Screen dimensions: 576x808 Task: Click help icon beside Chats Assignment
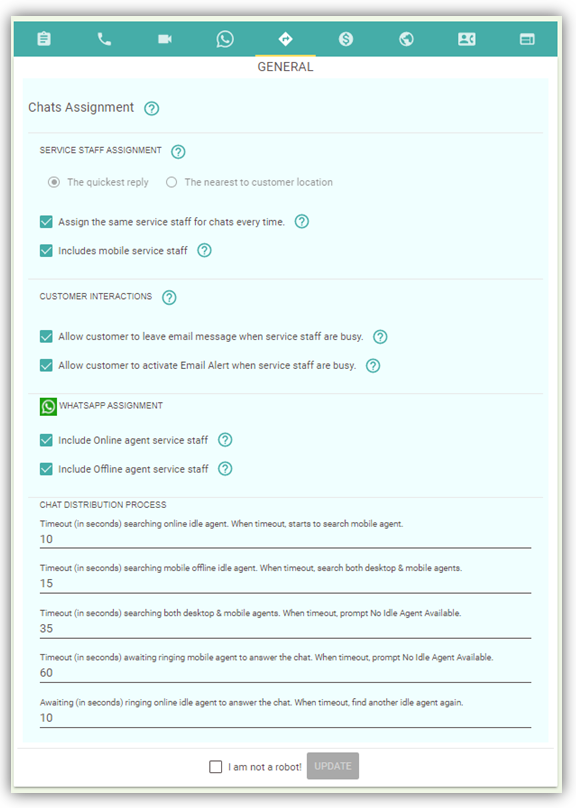[151, 108]
